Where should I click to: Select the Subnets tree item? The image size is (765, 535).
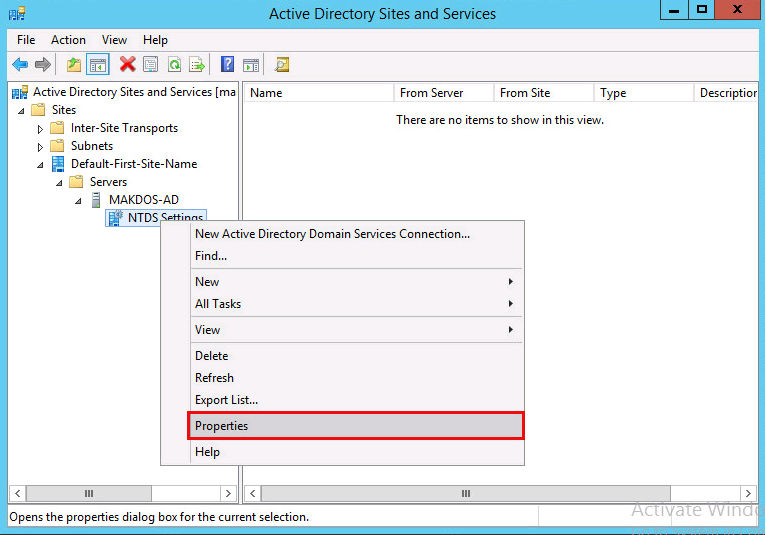pos(92,146)
